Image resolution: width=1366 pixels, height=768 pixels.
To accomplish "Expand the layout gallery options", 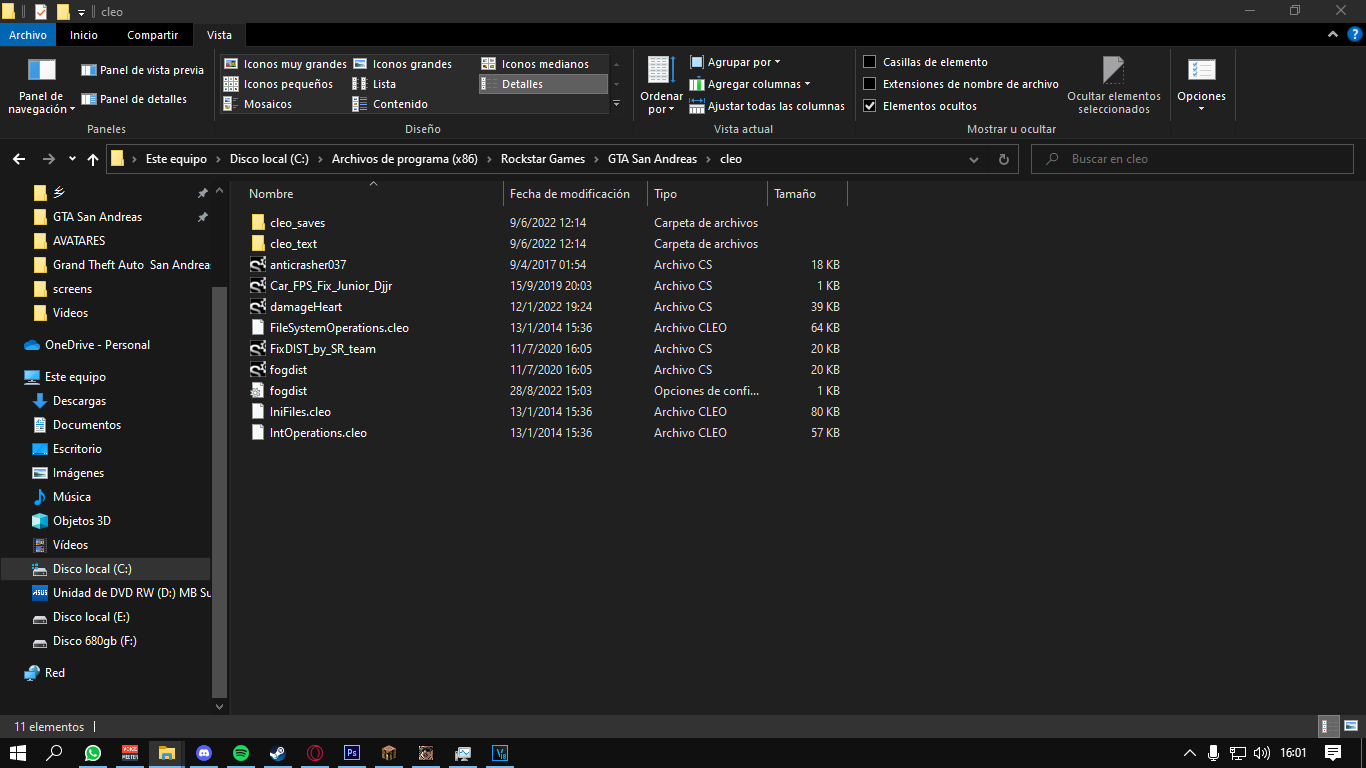I will pyautogui.click(x=616, y=104).
